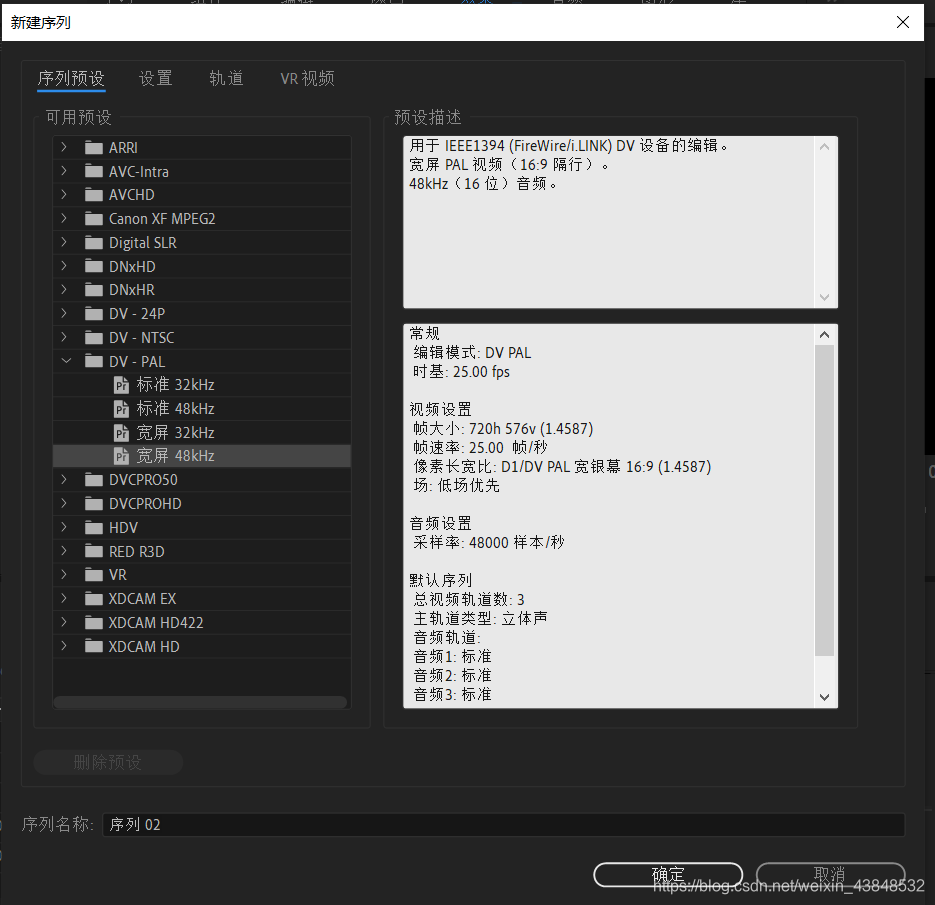This screenshot has width=935, height=905.
Task: Collapse the DV - PAL preset folder
Action: coord(66,361)
